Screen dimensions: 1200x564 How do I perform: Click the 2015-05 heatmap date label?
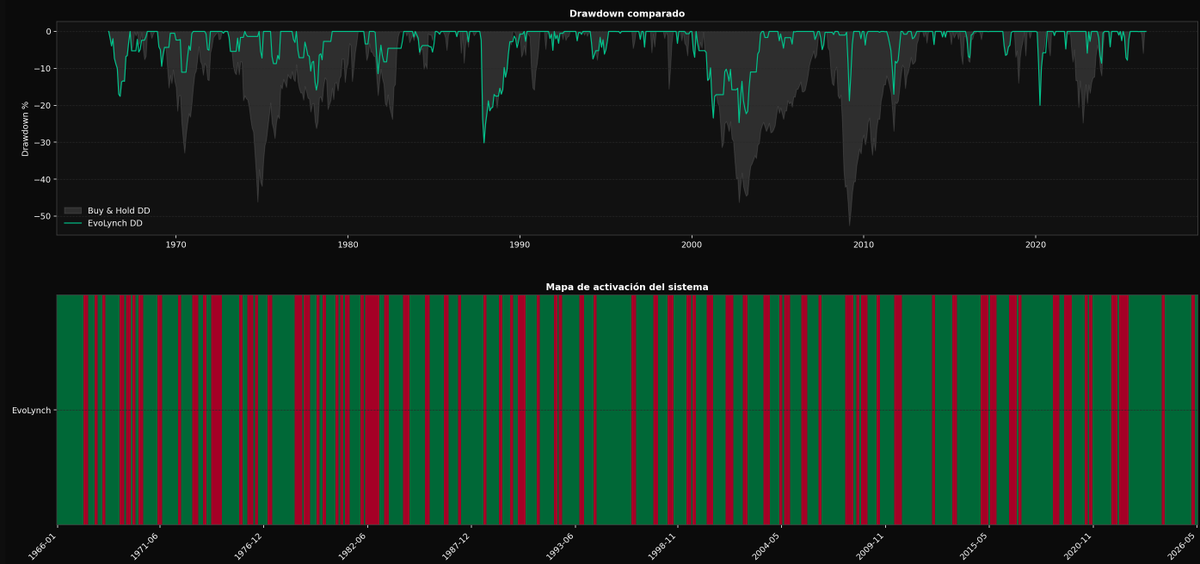(x=974, y=545)
